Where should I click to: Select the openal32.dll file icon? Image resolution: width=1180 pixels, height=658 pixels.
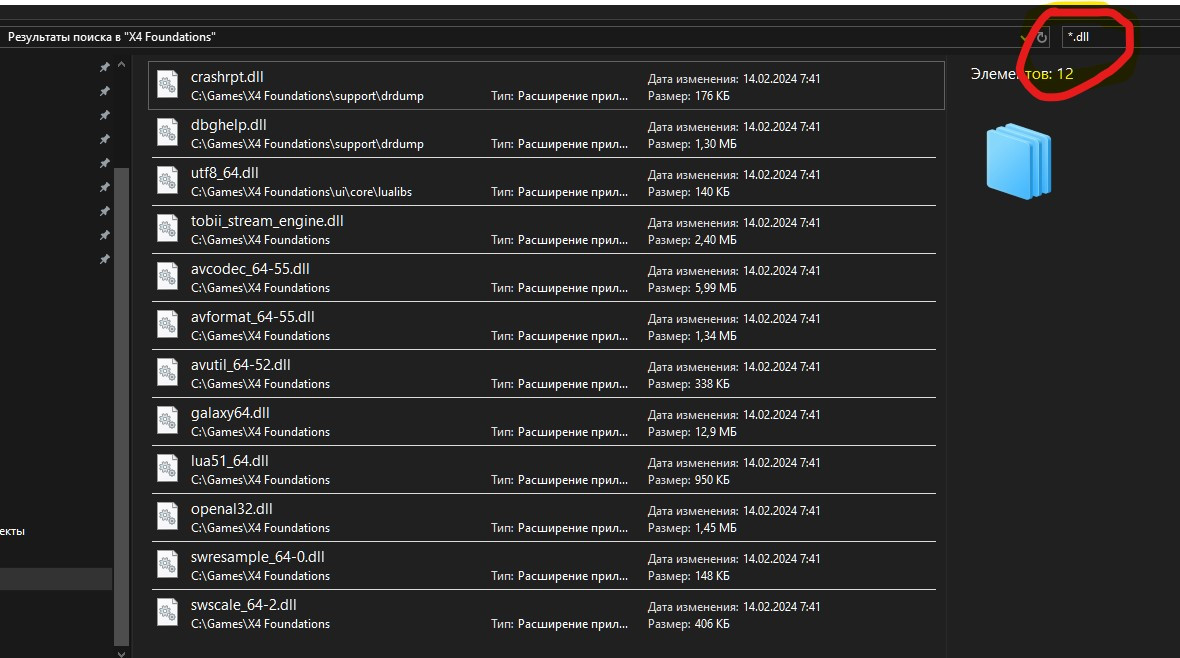[168, 518]
